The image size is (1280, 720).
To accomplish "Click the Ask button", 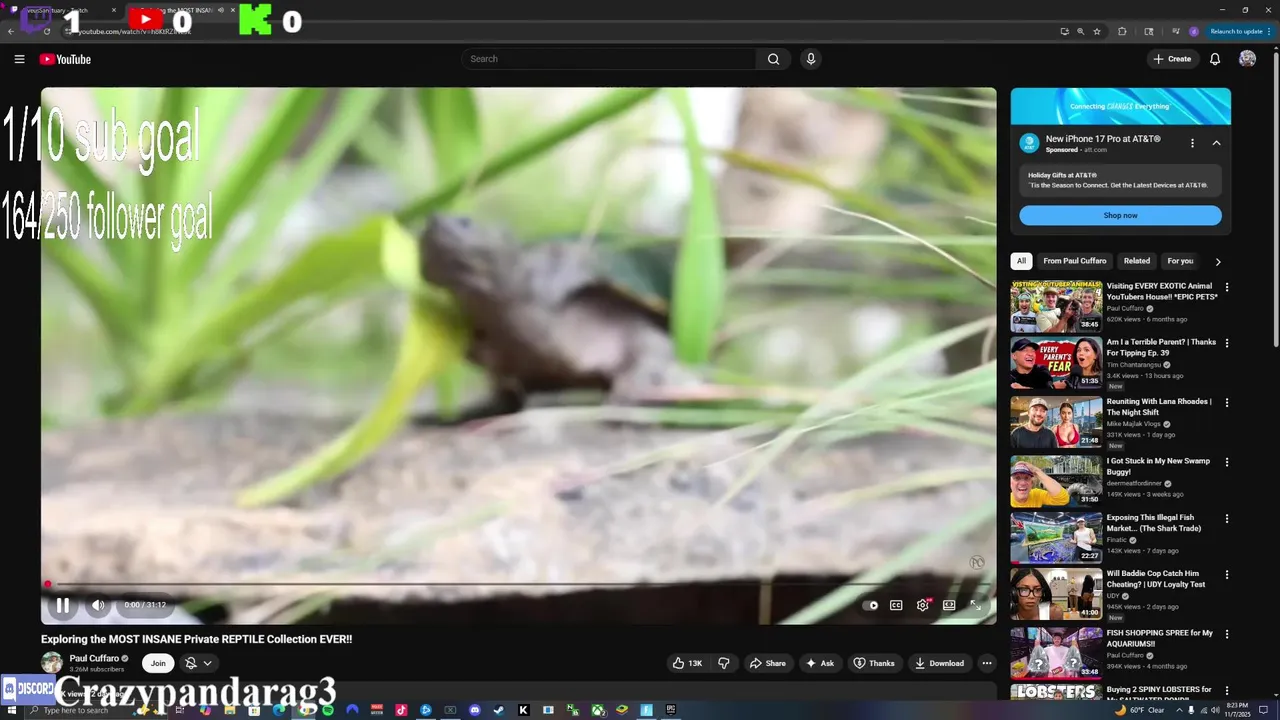I will [x=820, y=663].
